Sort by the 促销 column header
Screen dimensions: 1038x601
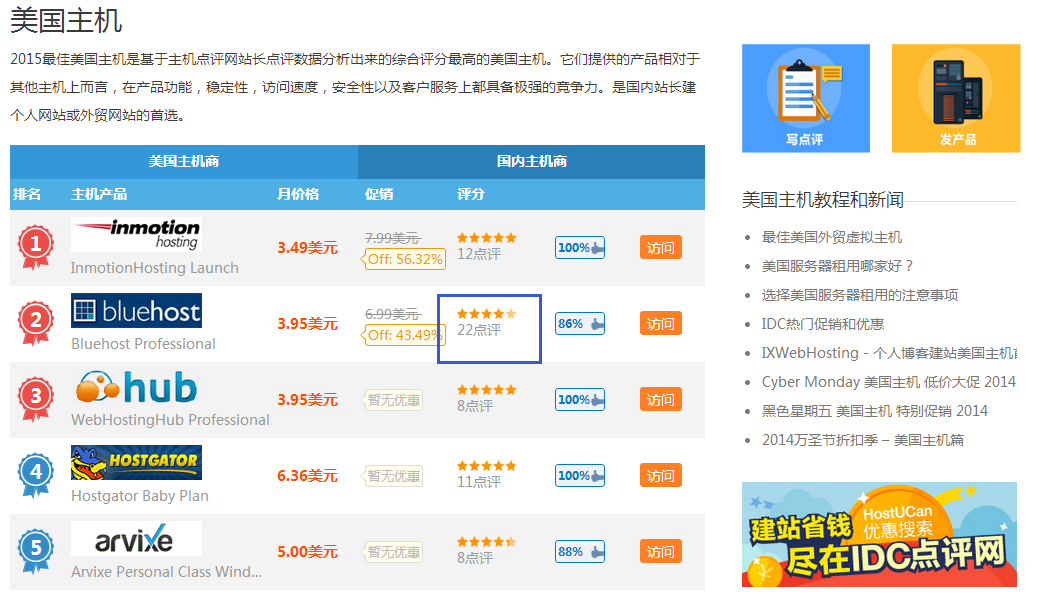[x=379, y=194]
